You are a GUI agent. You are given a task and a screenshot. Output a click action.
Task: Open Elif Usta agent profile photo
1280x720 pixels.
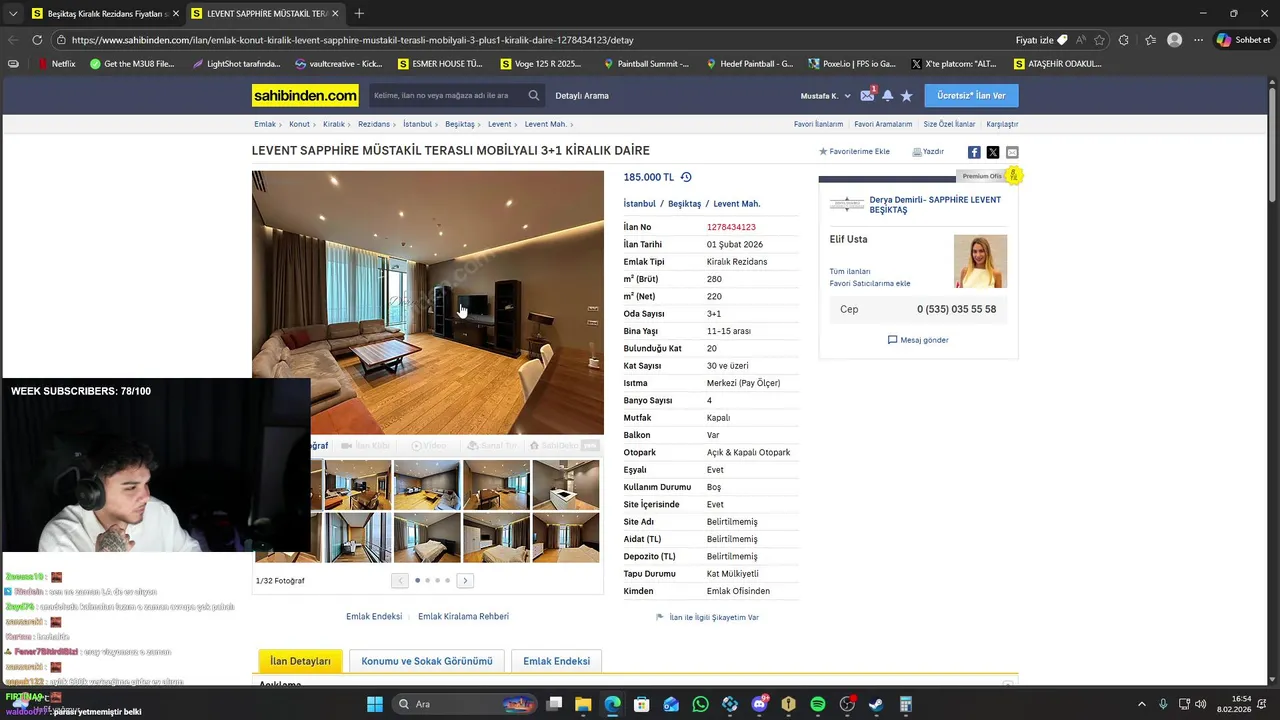tap(980, 261)
